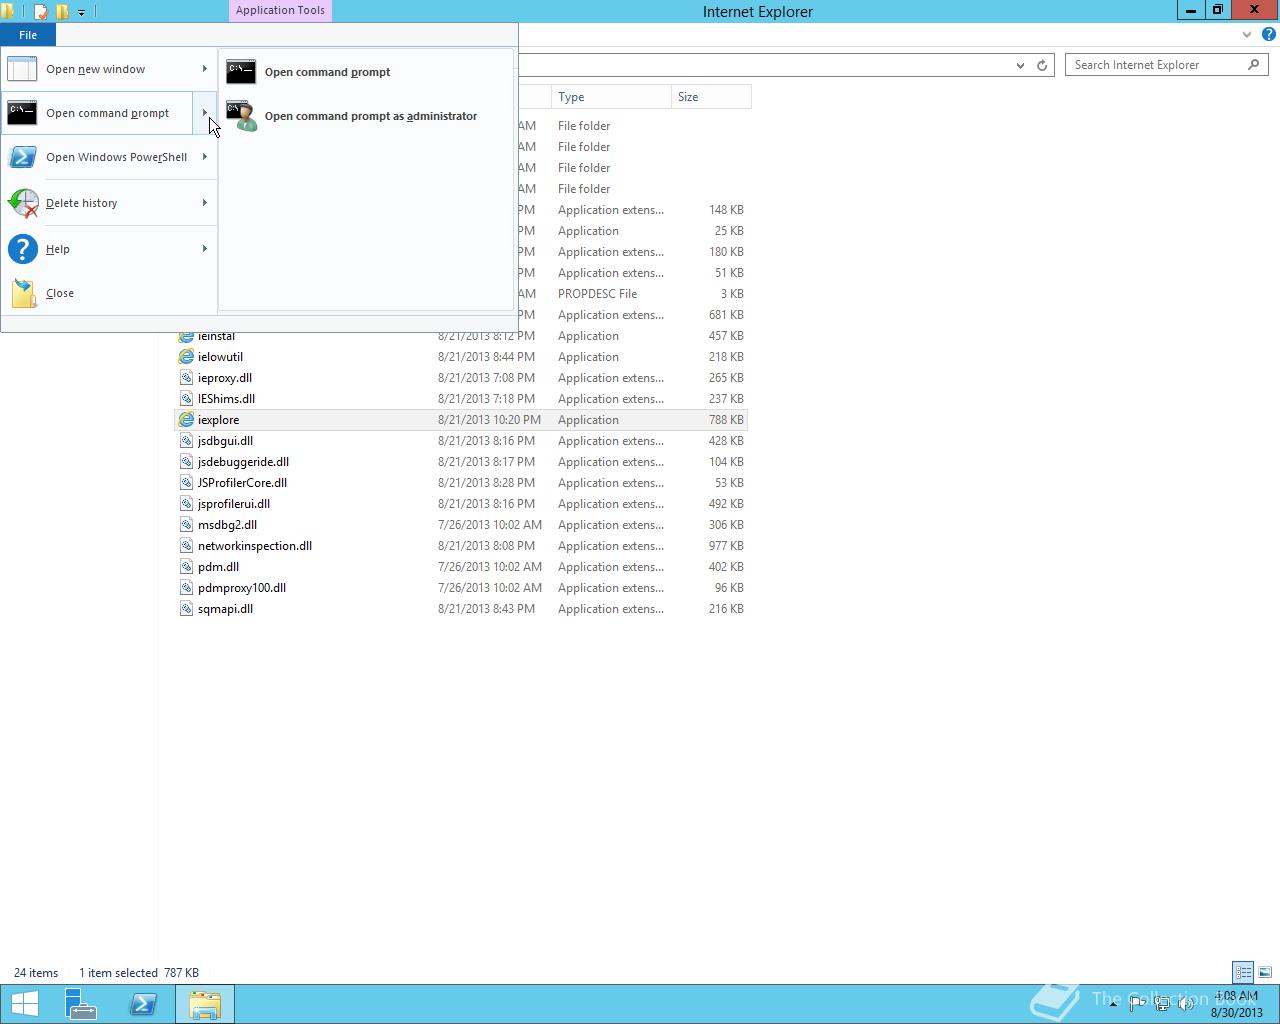
Task: Expand the Delete history submenu arrow
Action: 205,203
